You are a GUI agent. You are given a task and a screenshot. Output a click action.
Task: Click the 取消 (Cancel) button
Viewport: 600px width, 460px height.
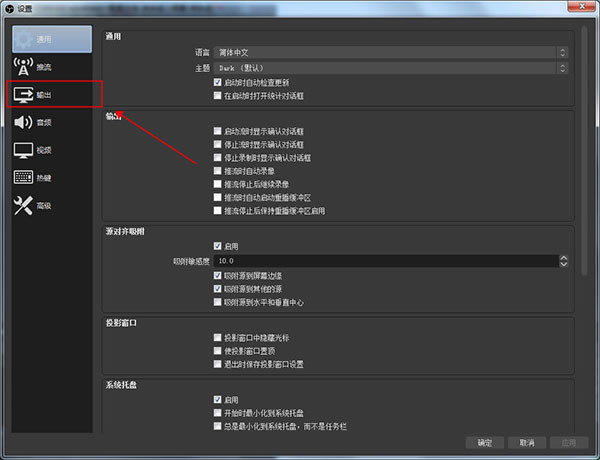pyautogui.click(x=520, y=442)
